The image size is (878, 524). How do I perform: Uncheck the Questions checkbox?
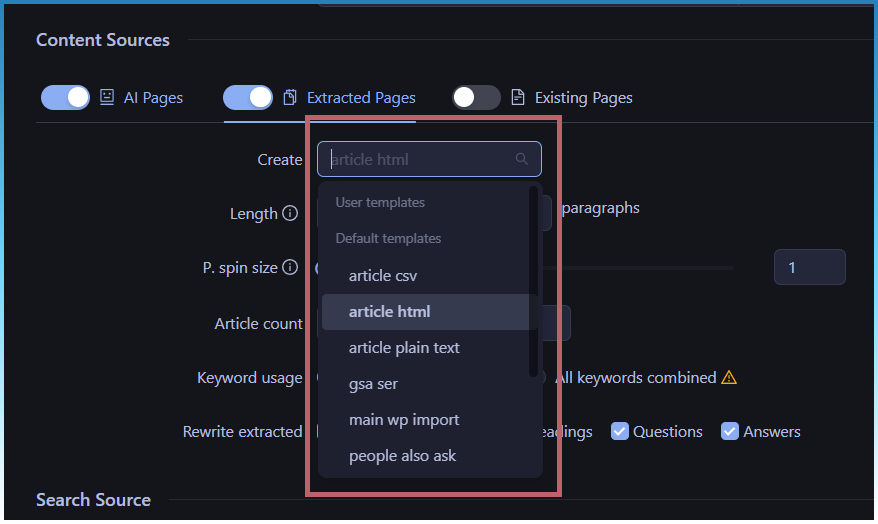[620, 431]
